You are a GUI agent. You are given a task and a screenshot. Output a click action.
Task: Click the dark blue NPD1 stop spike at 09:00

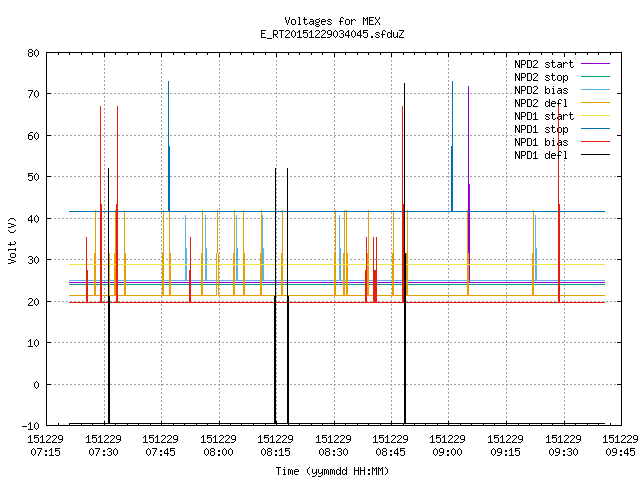point(452,146)
